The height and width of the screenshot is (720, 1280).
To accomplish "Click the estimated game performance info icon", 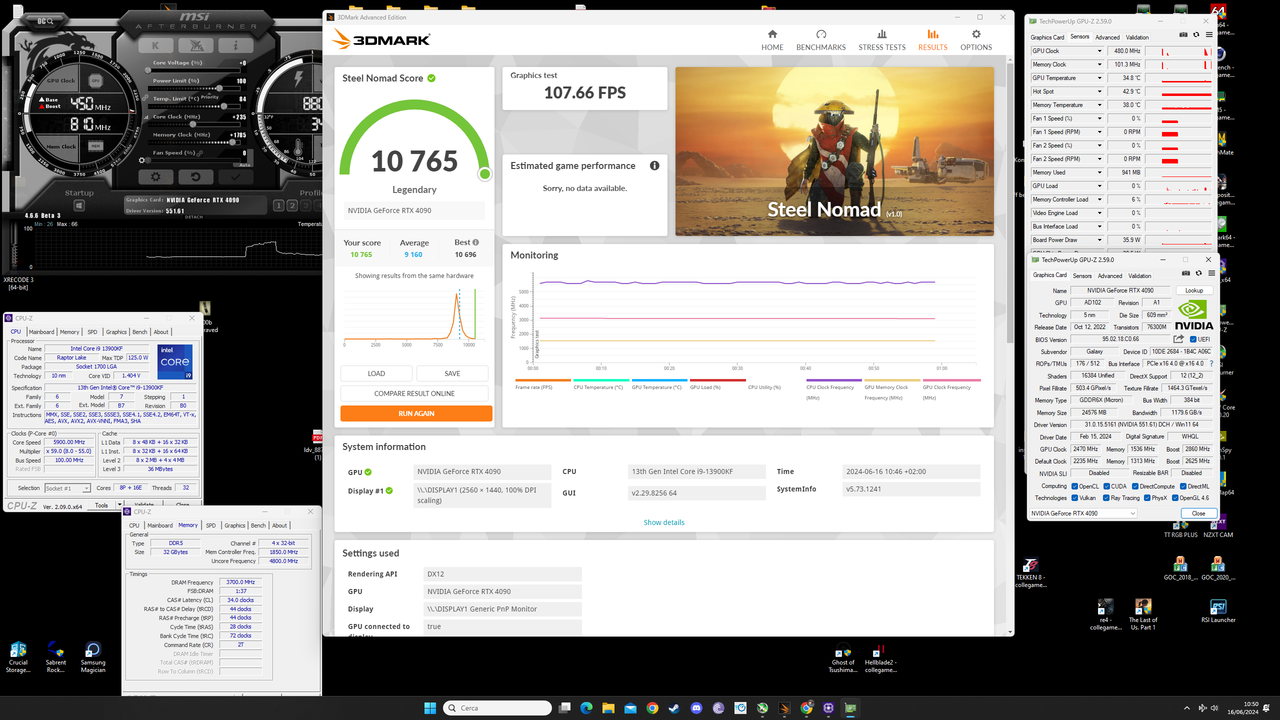I will coord(655,166).
